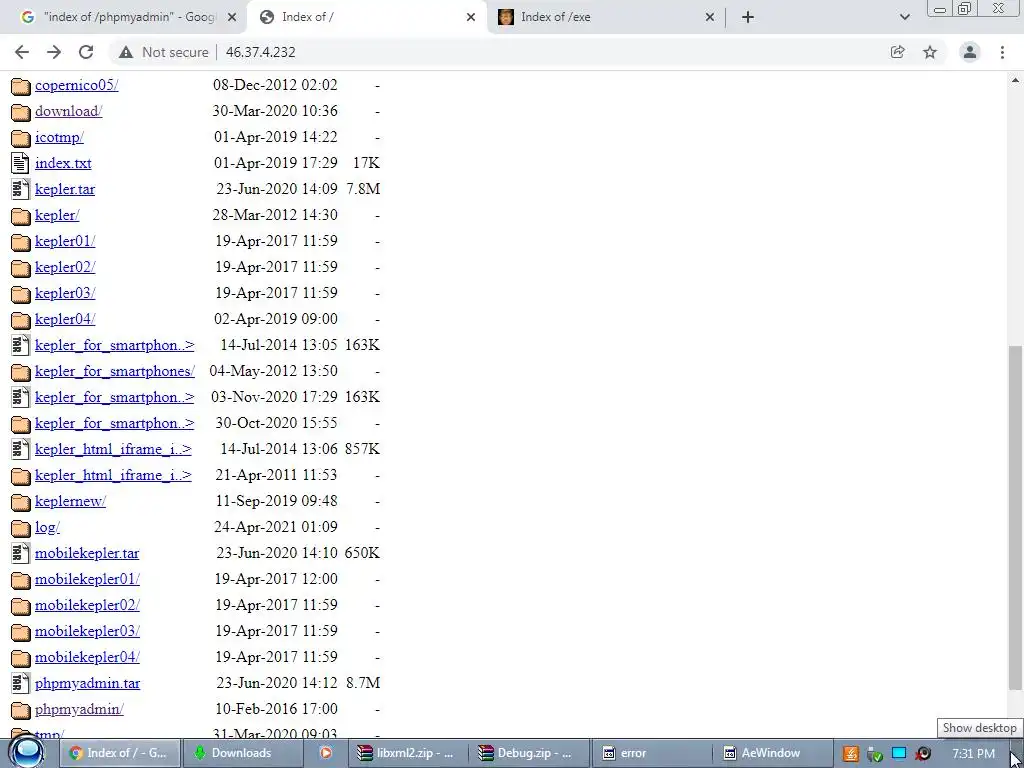Open libxml2.zip WinRAR taskbar item

[406, 753]
